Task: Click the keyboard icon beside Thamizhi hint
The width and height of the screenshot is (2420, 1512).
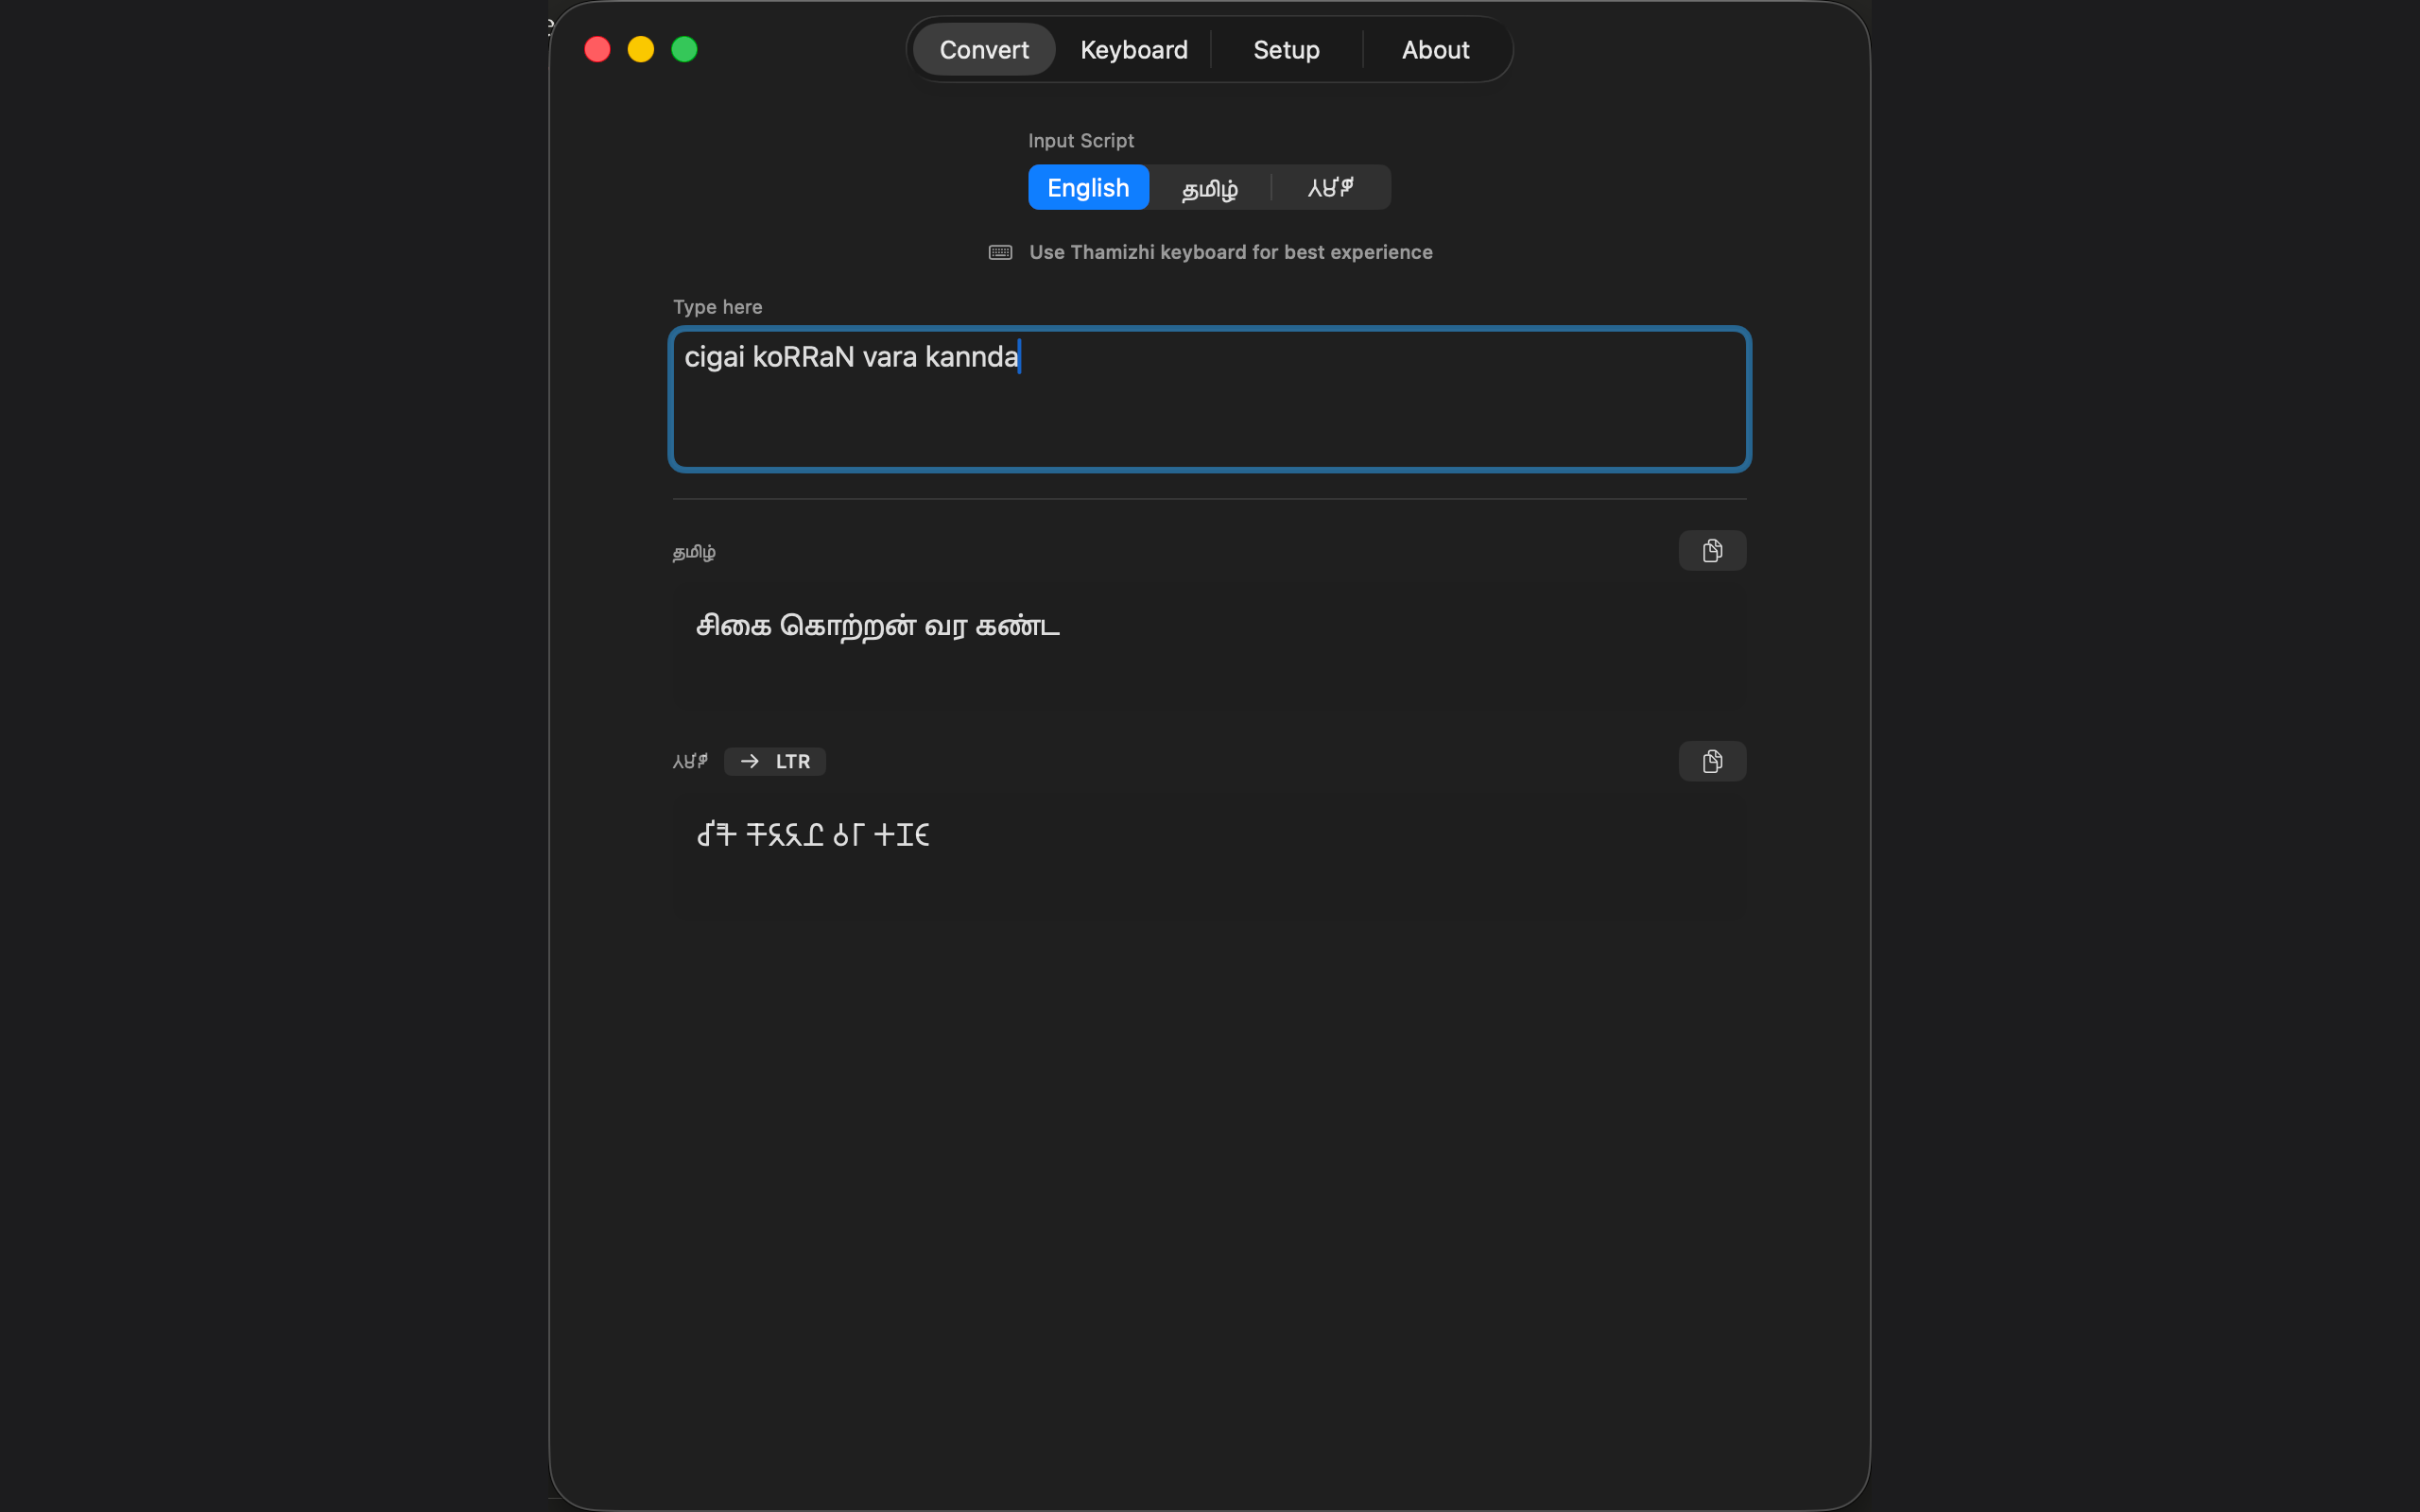Action: coord(1000,252)
